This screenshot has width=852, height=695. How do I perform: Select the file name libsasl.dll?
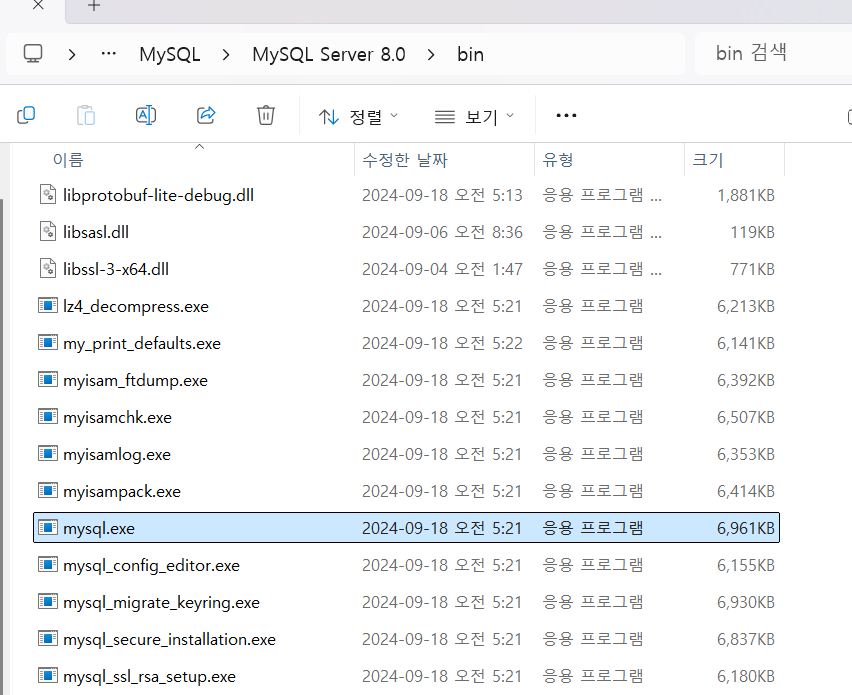pos(96,232)
